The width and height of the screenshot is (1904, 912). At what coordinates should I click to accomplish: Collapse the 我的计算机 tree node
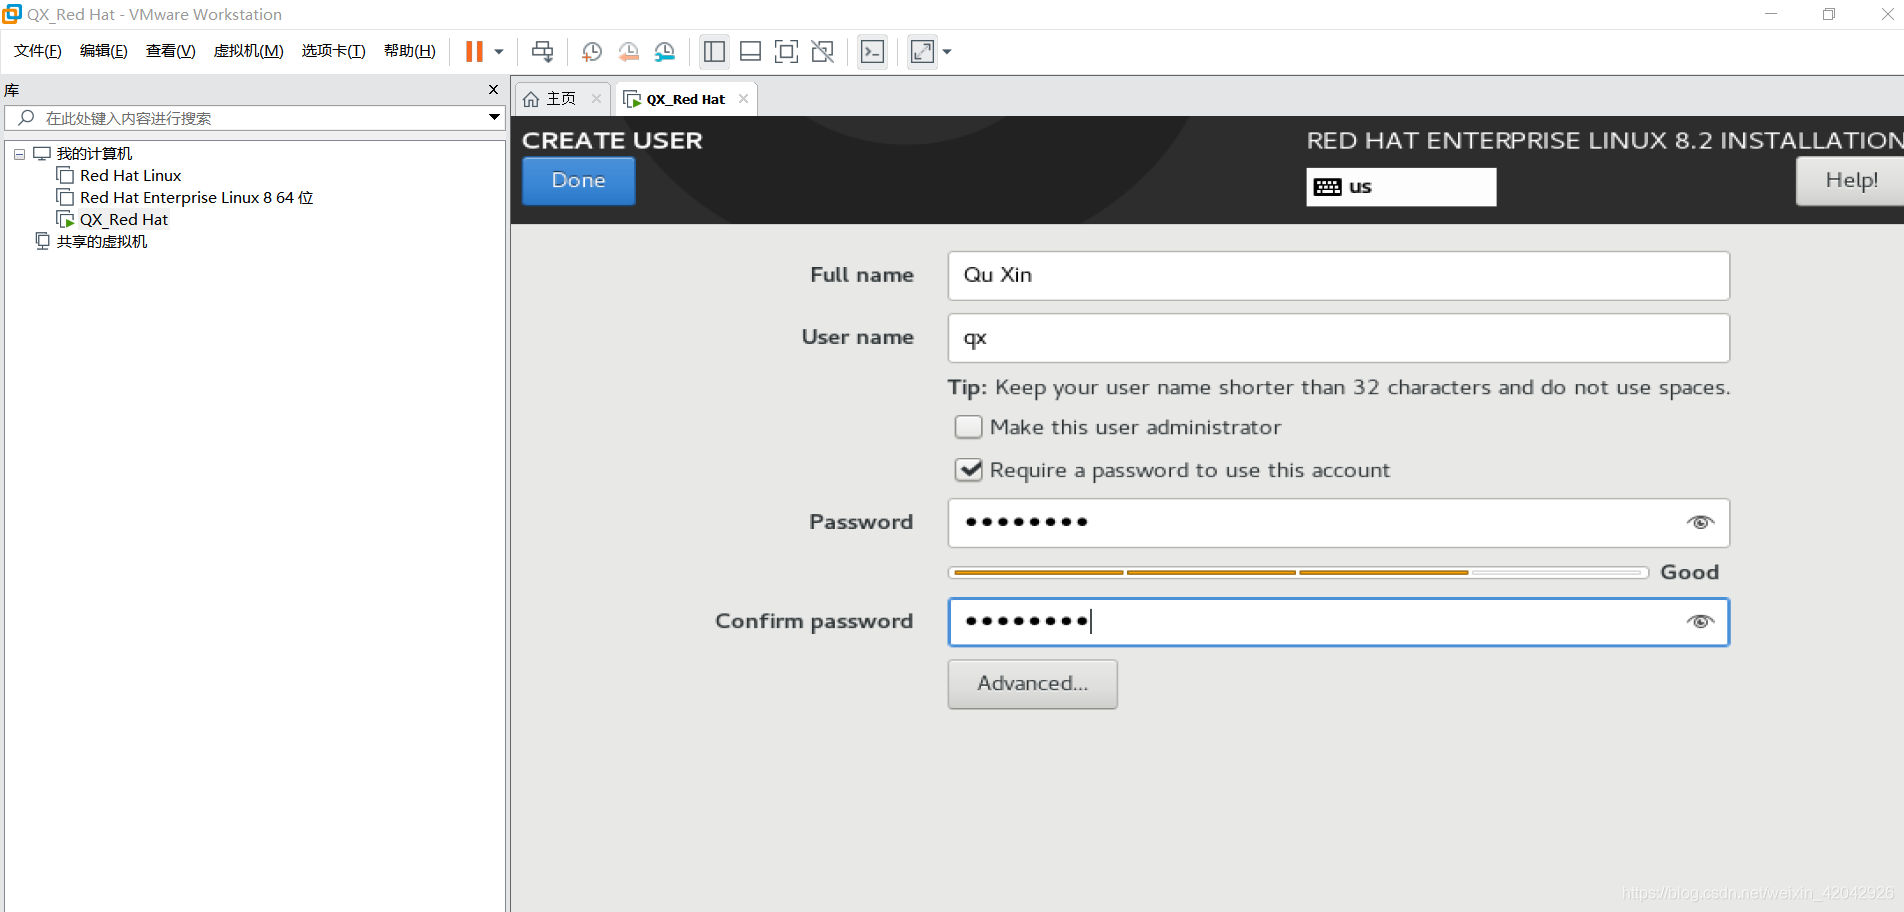pos(19,154)
